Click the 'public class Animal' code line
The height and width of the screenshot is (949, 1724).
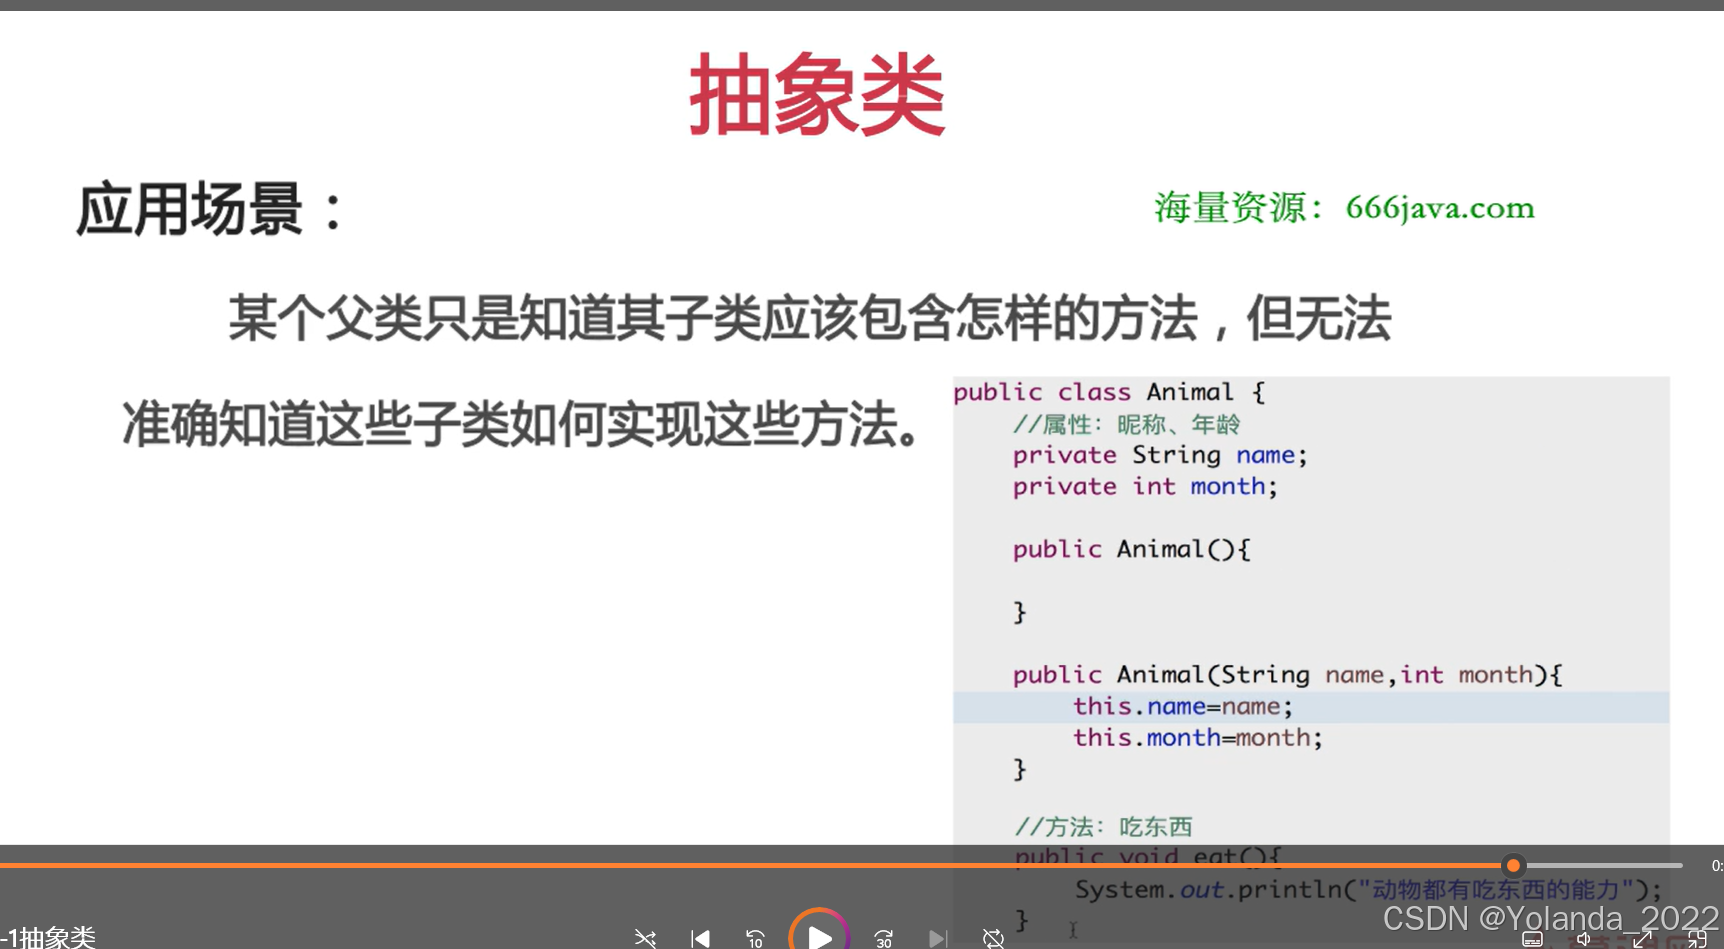[1109, 392]
